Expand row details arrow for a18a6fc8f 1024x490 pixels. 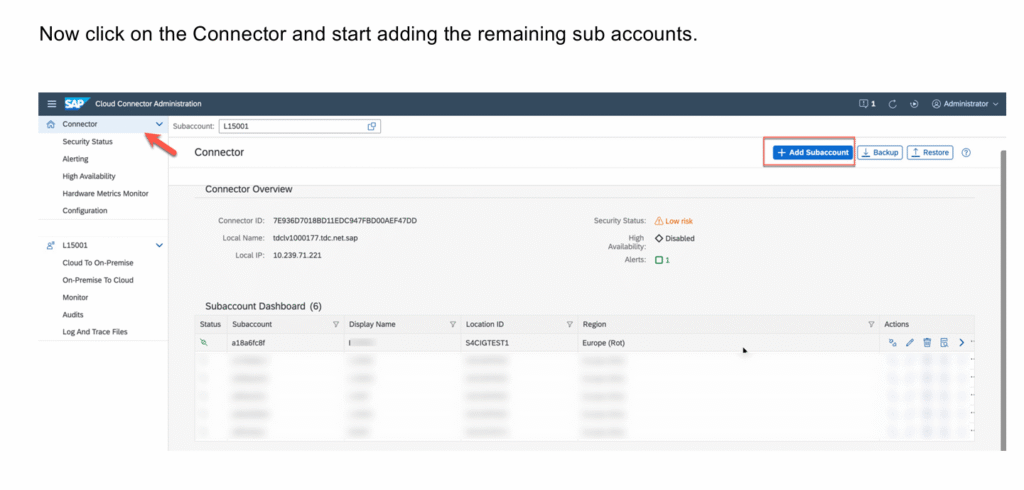pos(962,342)
